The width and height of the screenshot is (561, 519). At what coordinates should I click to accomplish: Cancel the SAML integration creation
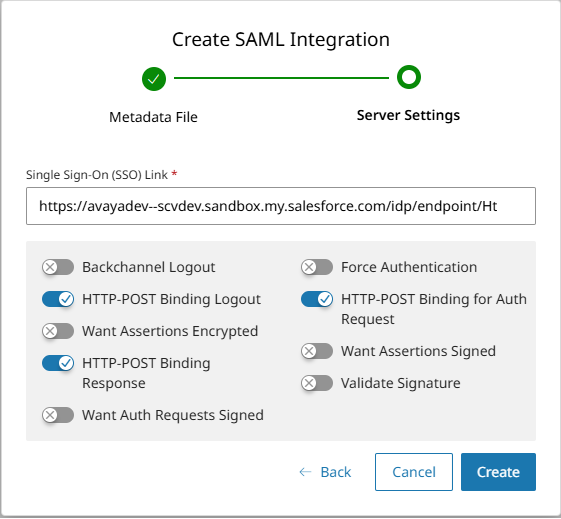pyautogui.click(x=414, y=472)
